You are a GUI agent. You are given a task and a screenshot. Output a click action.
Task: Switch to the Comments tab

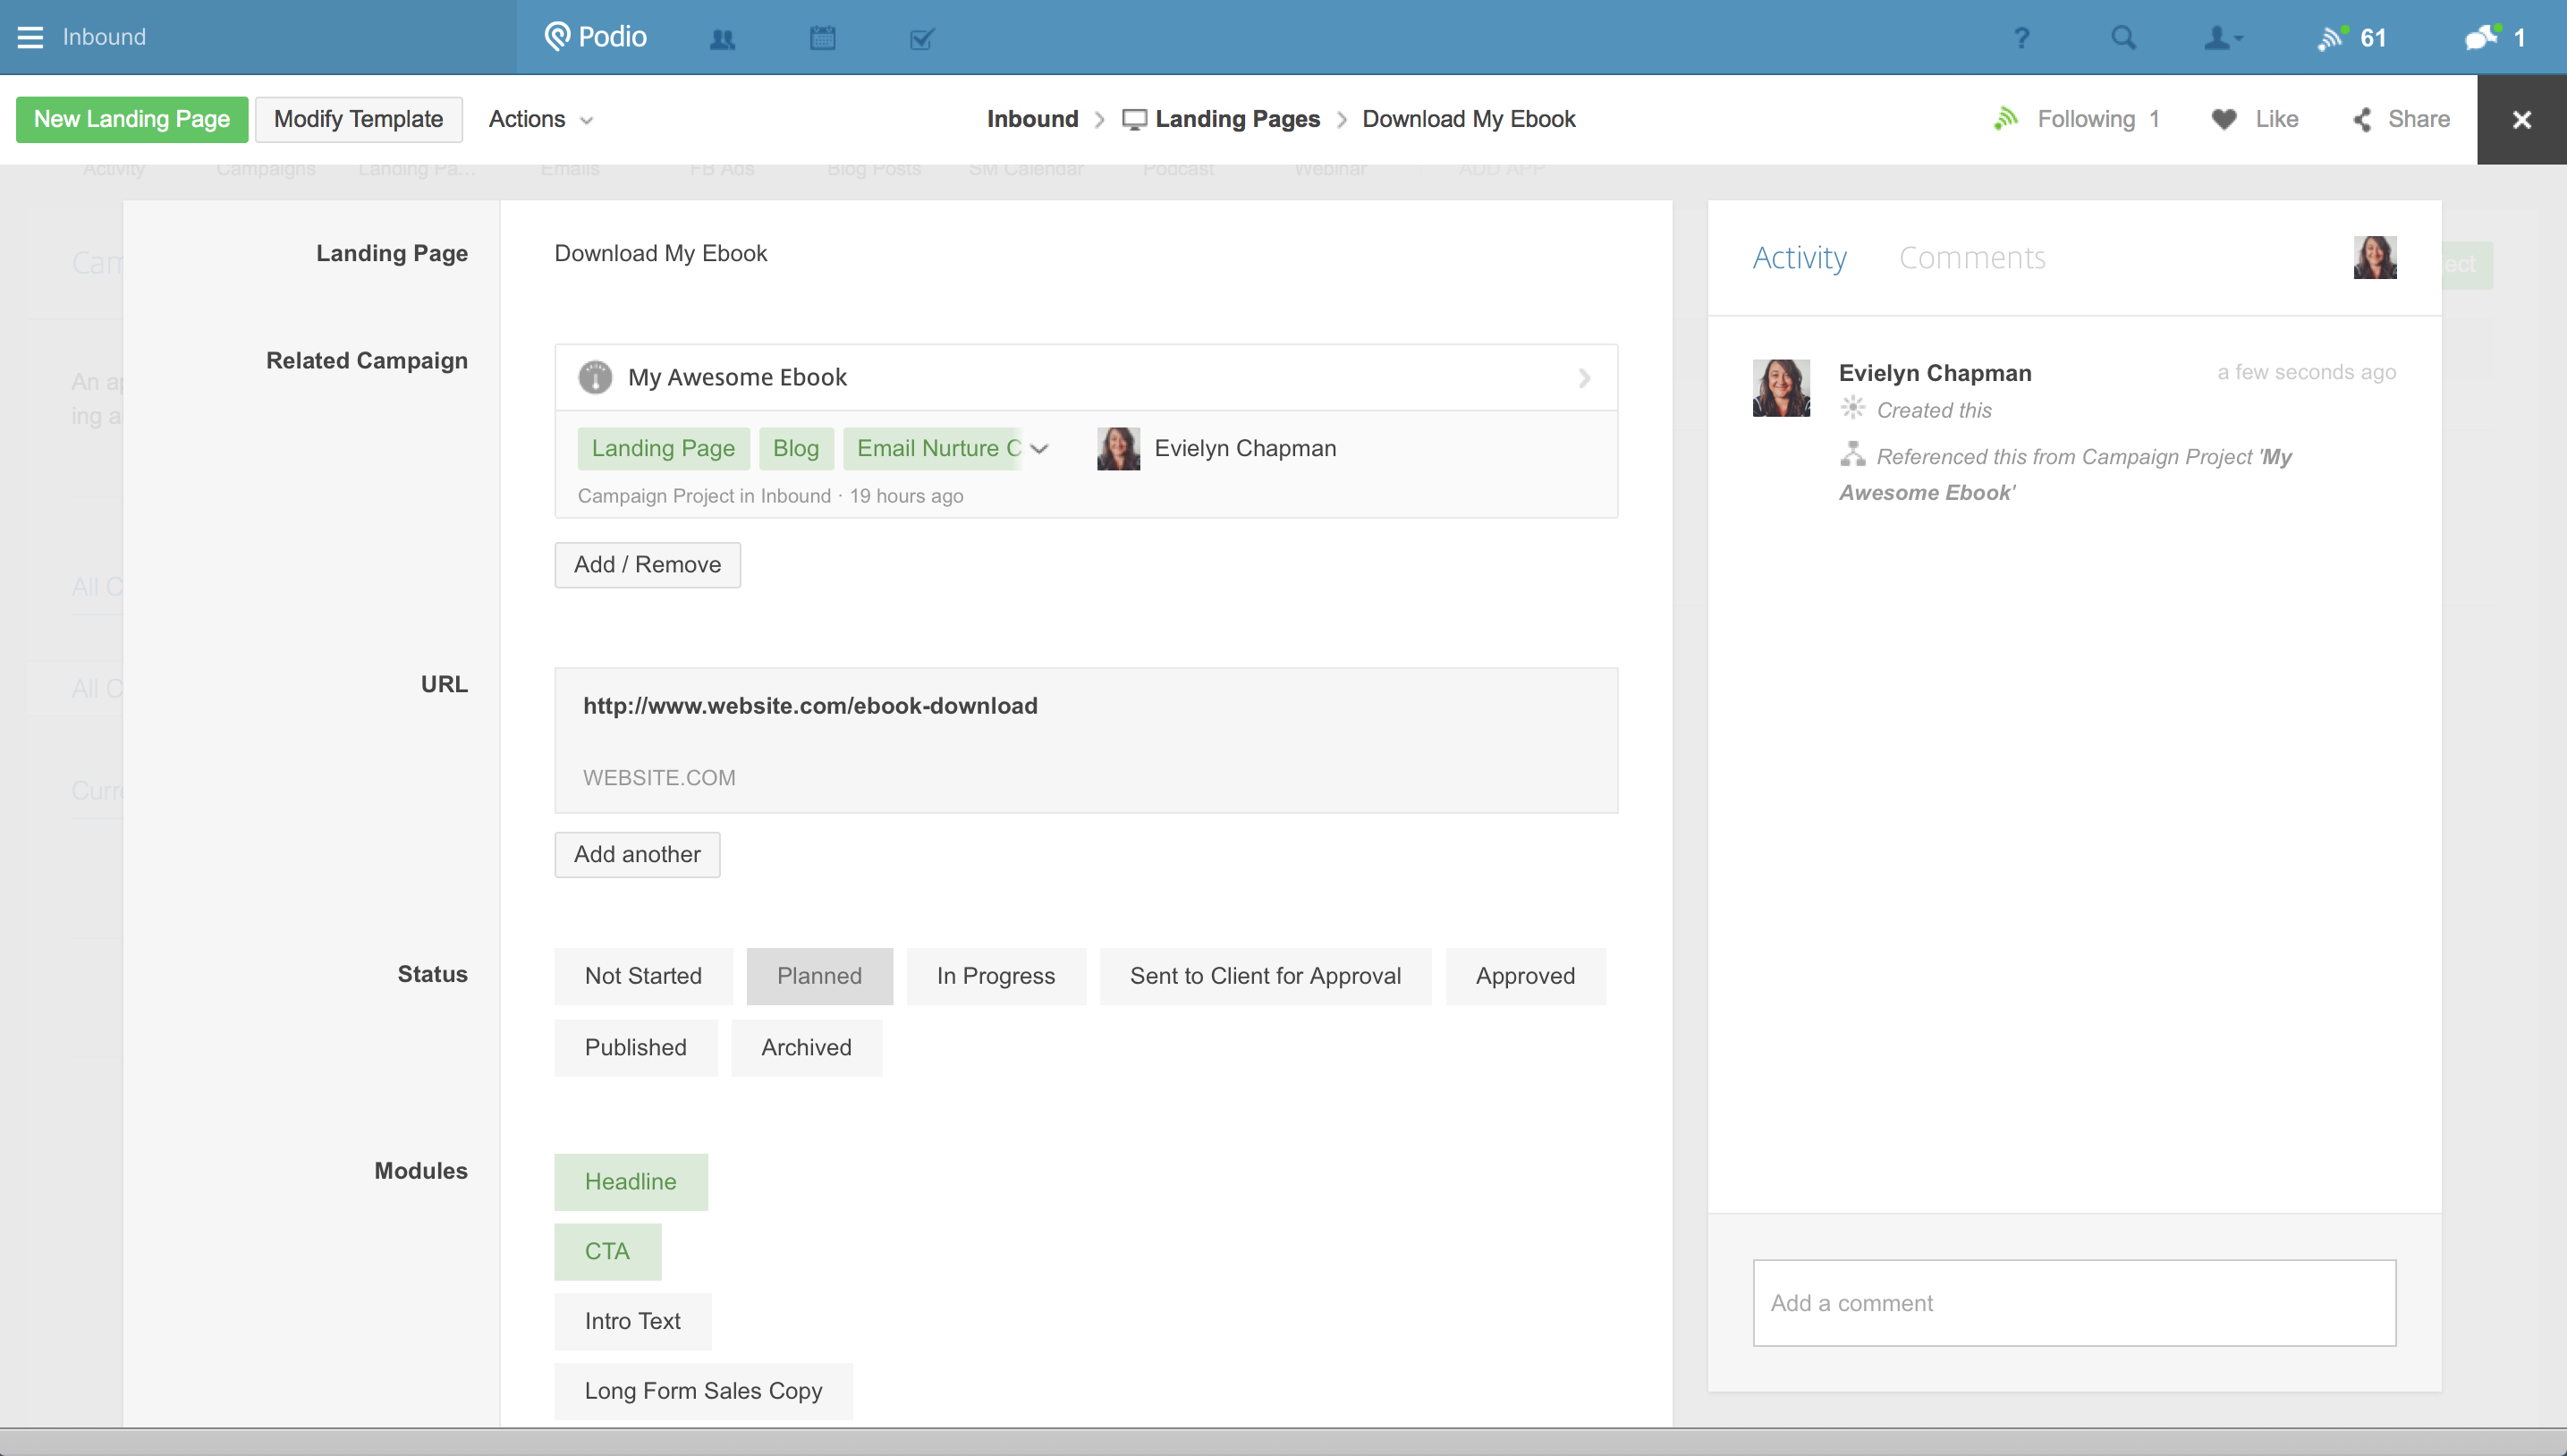coord(1971,258)
